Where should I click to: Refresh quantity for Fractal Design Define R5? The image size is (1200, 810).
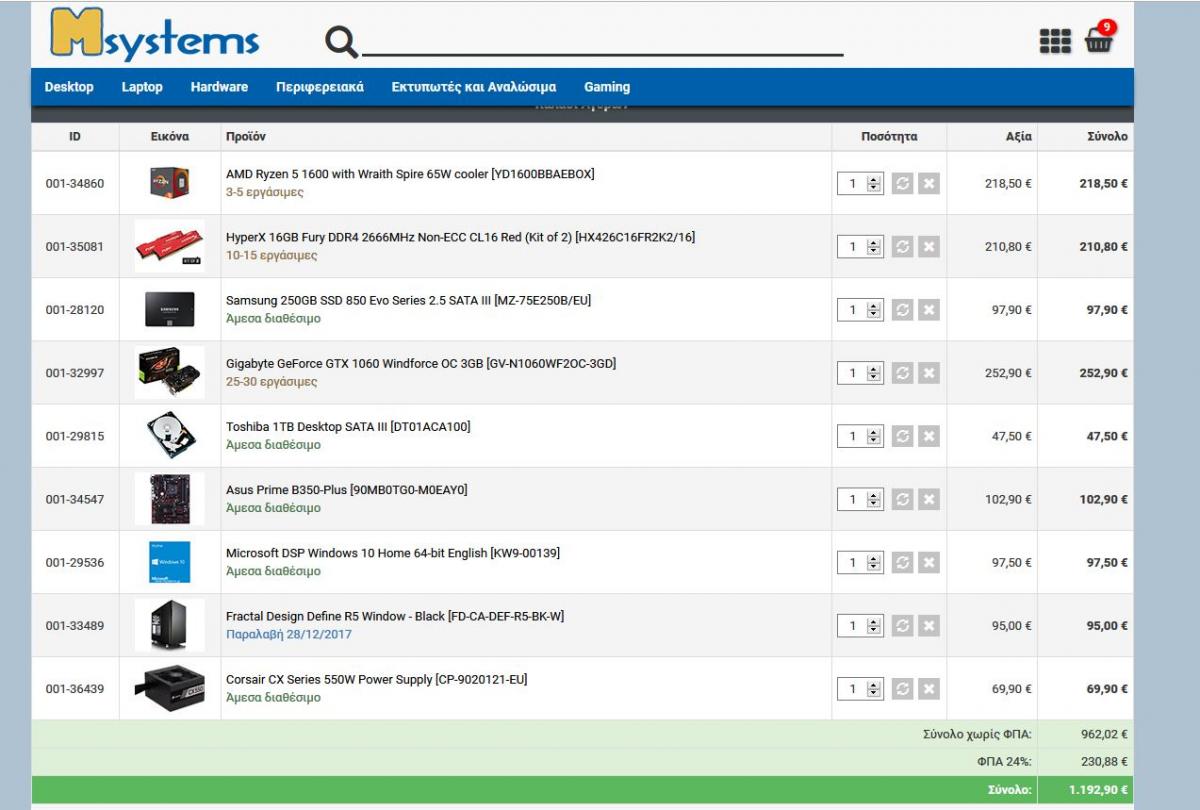point(902,626)
